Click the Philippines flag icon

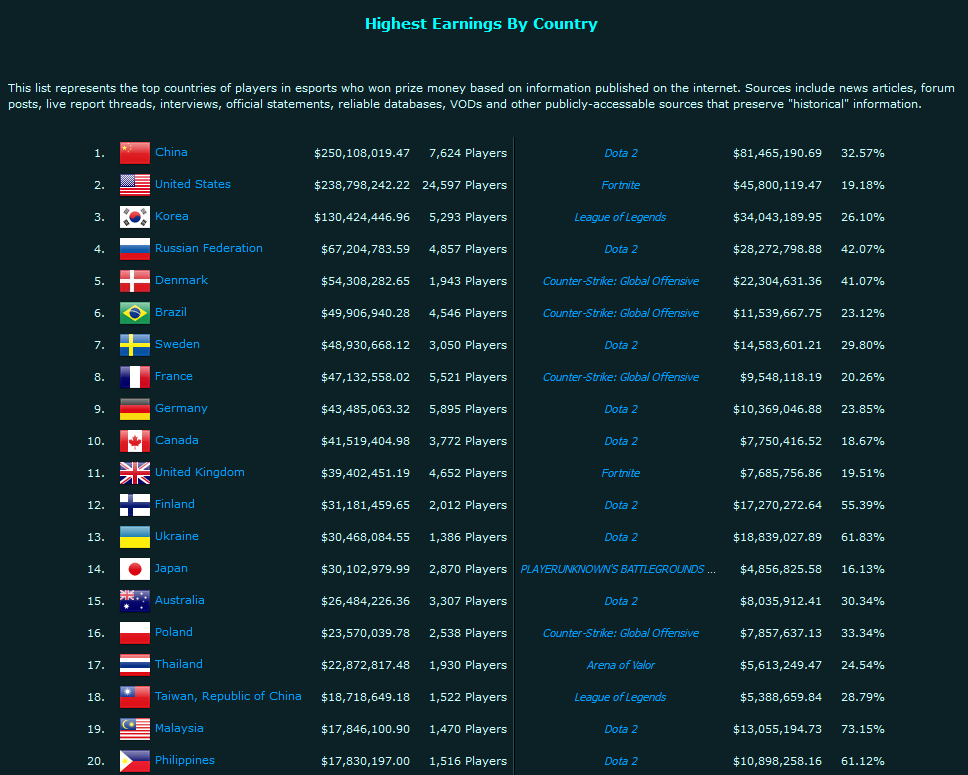(x=134, y=760)
